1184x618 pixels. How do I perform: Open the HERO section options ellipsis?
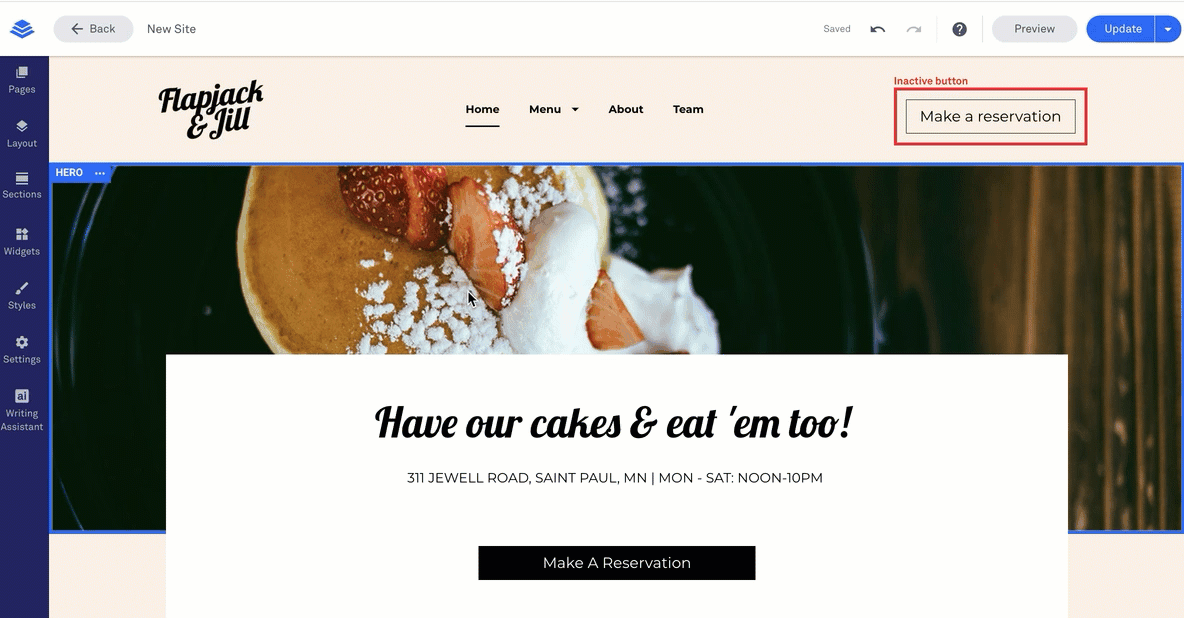pos(100,173)
